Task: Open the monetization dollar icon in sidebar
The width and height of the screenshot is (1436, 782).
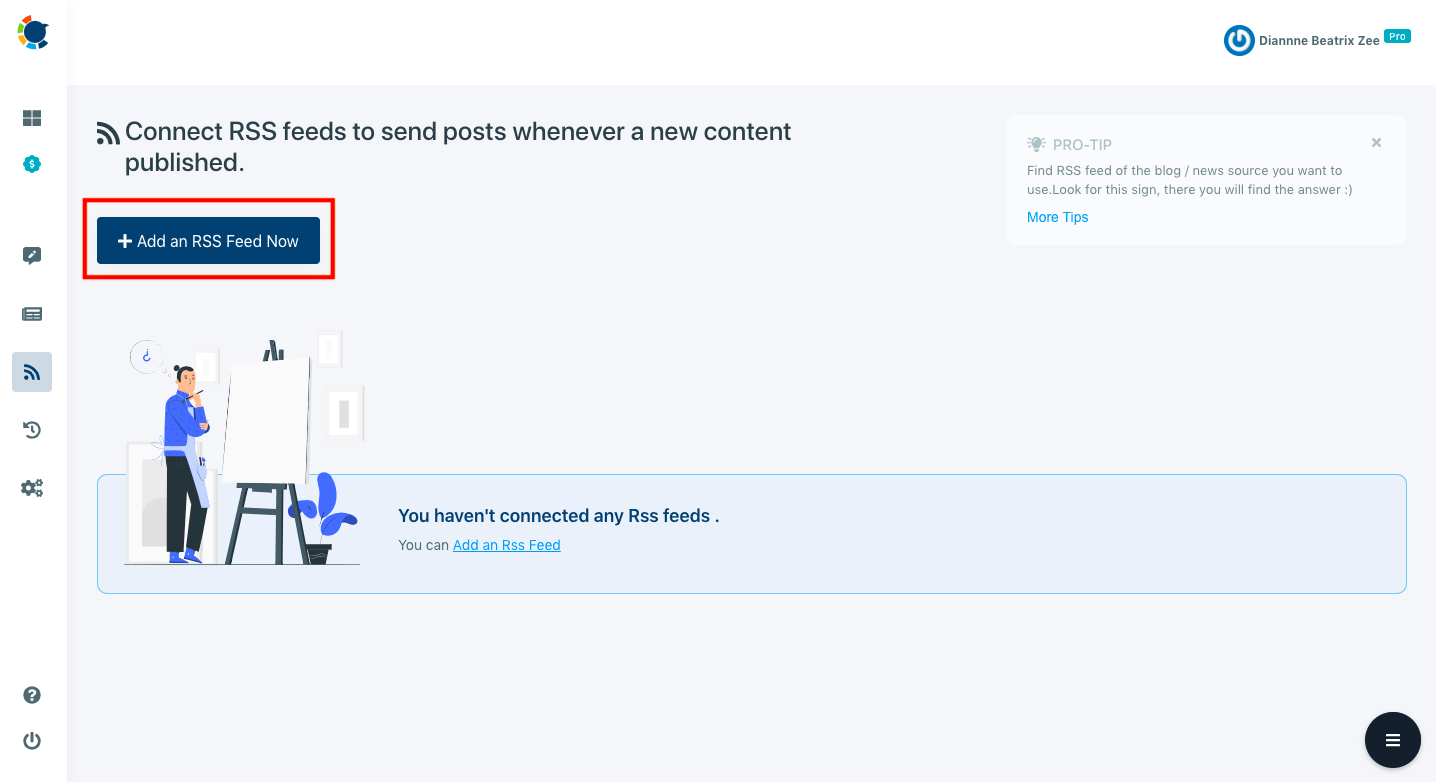Action: pyautogui.click(x=31, y=164)
